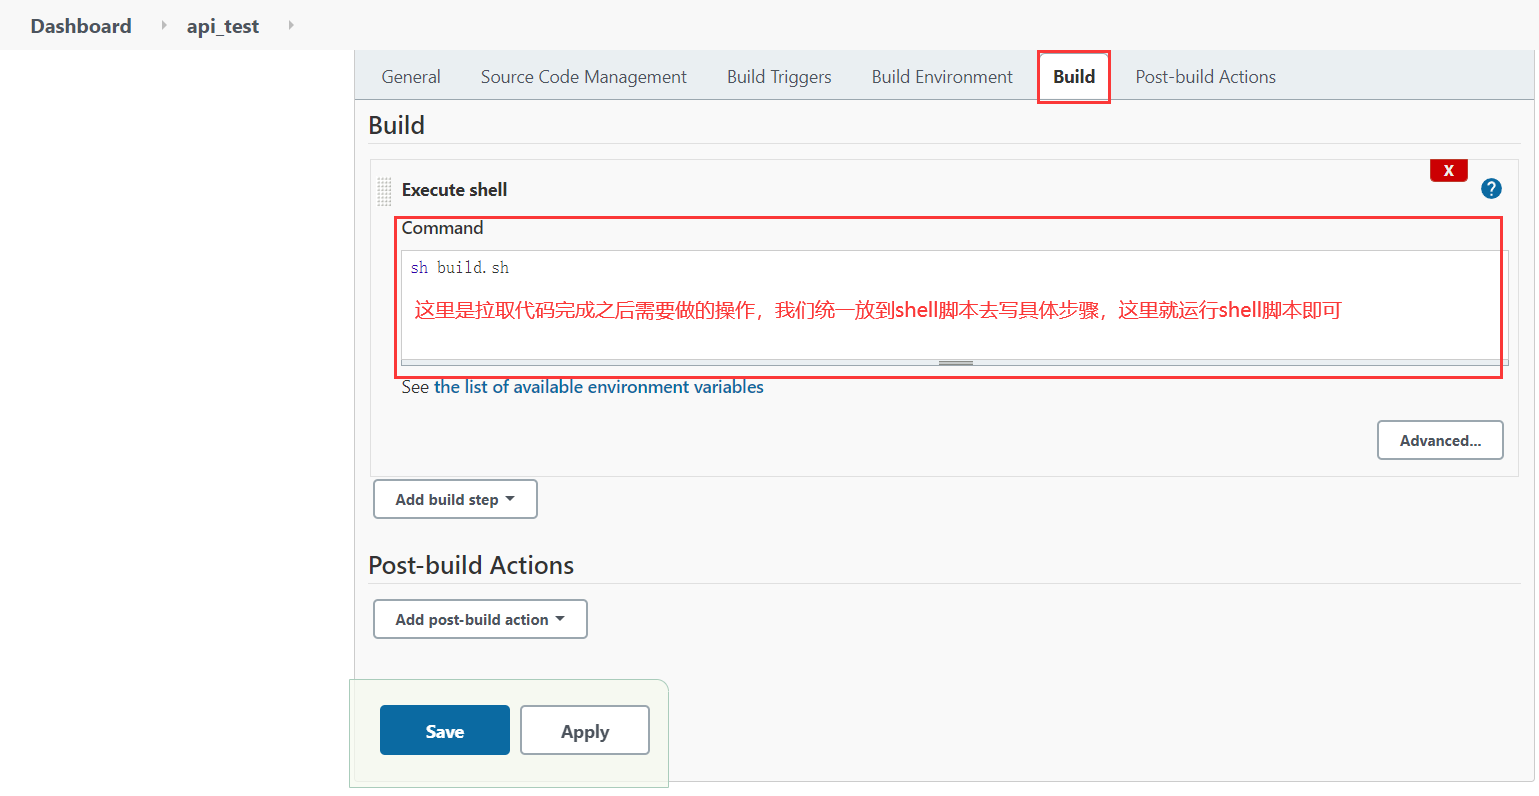Go to Source Code Management tab
The height and width of the screenshot is (796, 1539).
(x=583, y=77)
